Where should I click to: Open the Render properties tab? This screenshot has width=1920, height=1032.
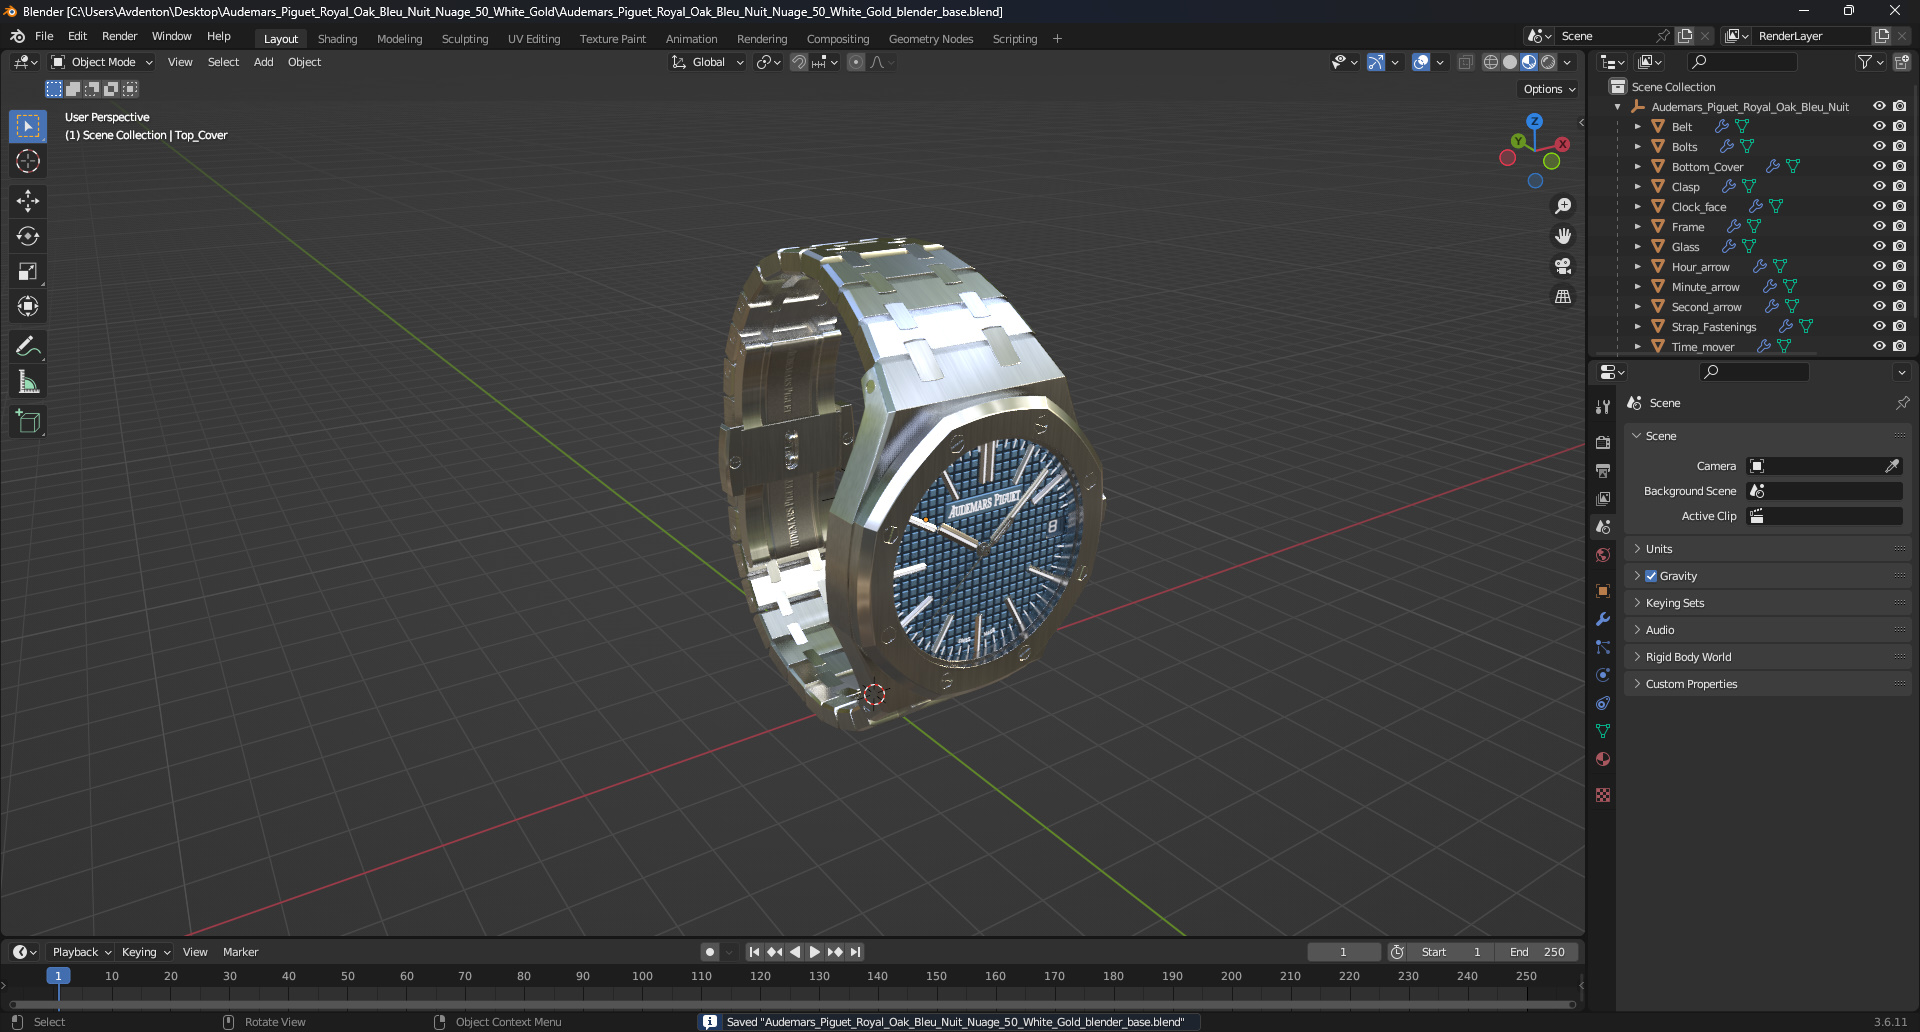pos(1603,442)
